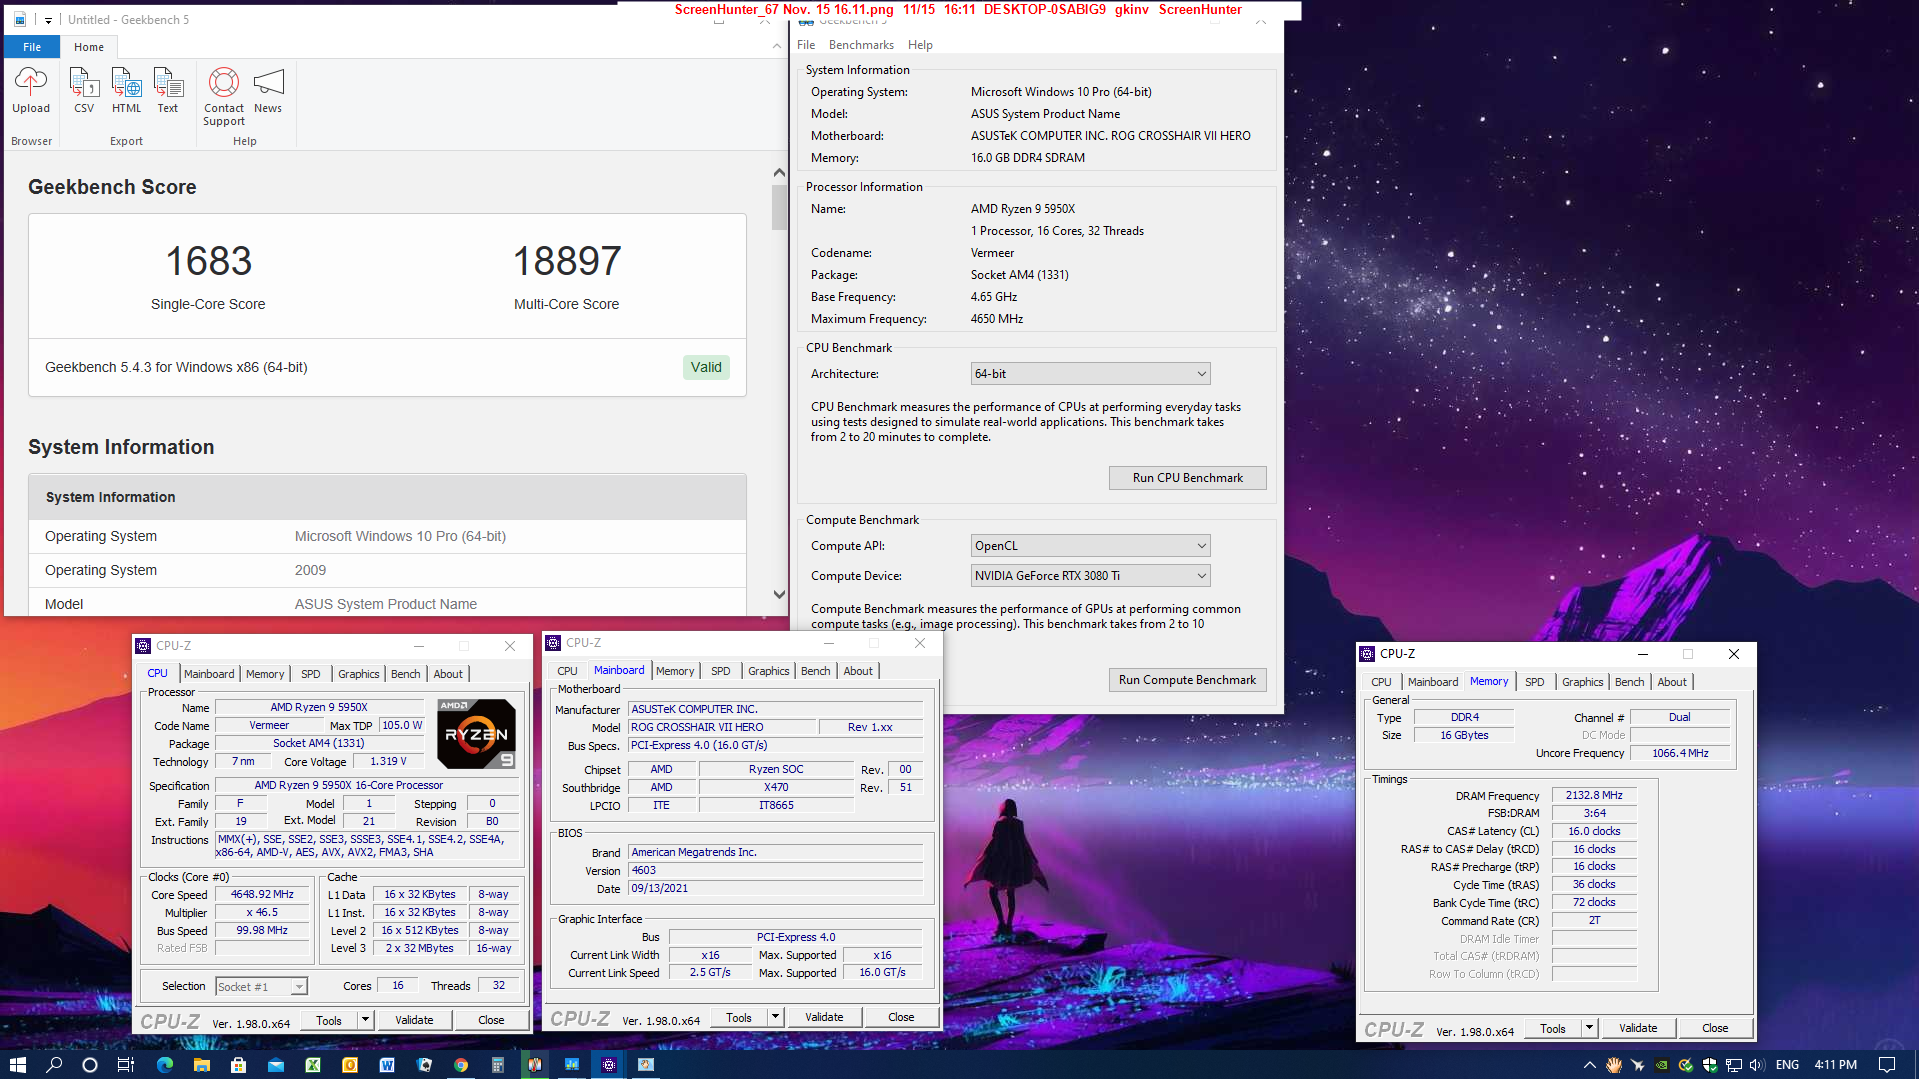Open NVIDIA tray icon
Screen dimensions: 1919x1079
pyautogui.click(x=1661, y=1065)
